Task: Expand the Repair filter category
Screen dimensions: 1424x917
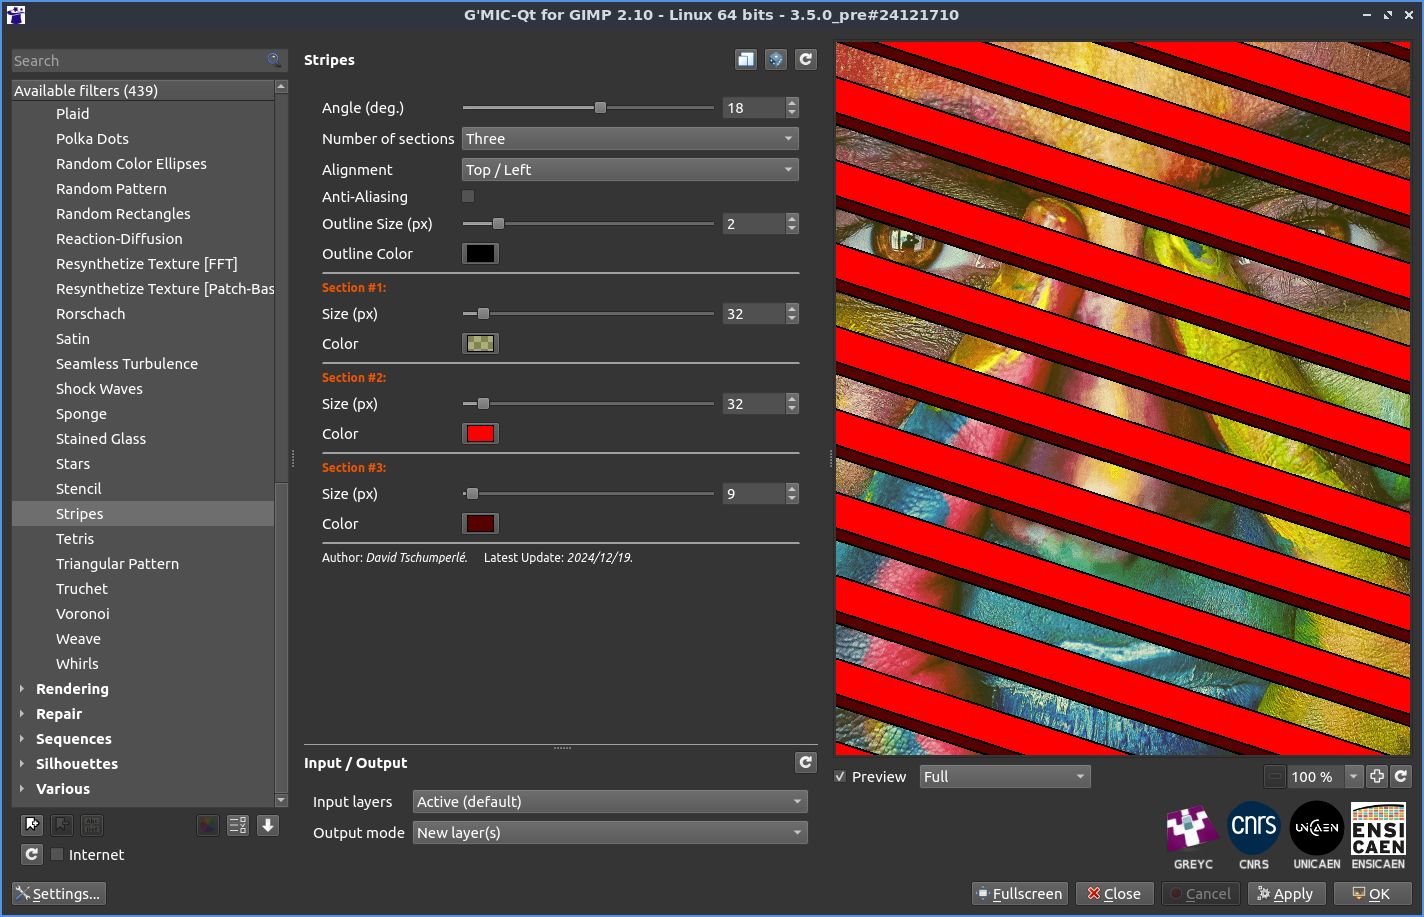Action: pos(22,714)
